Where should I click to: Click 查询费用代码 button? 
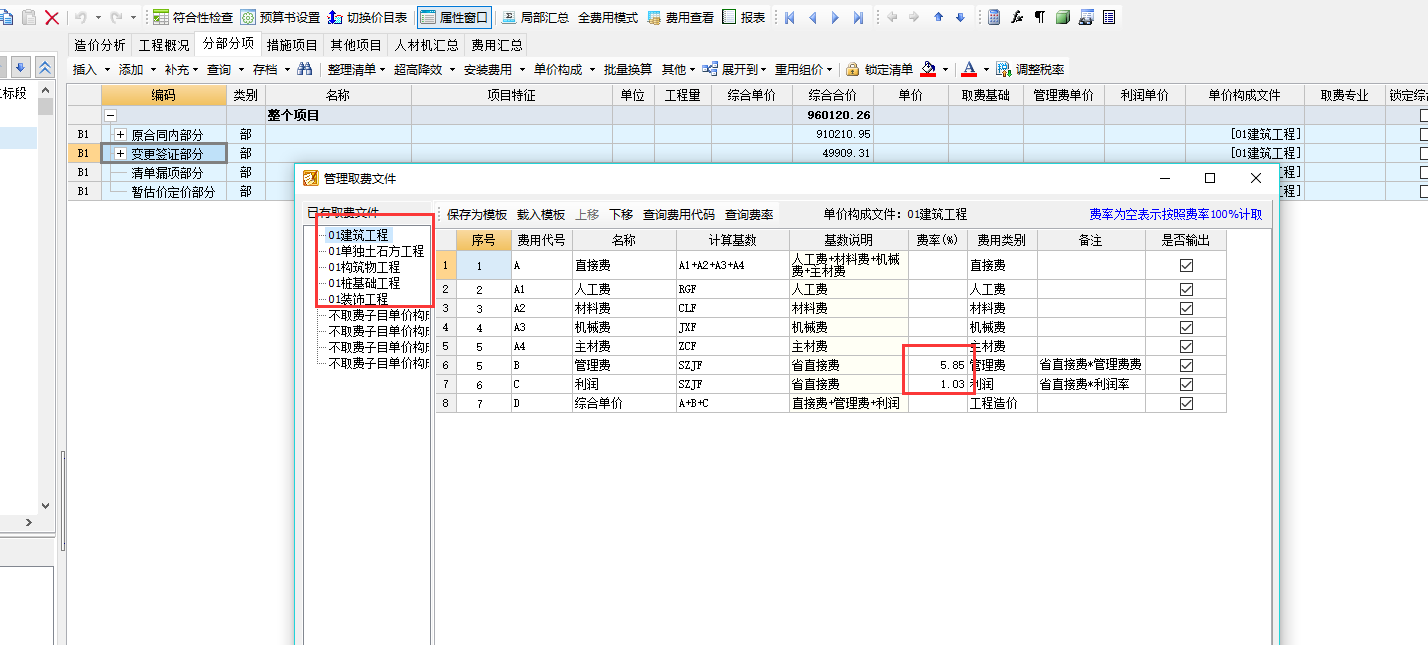pos(679,214)
